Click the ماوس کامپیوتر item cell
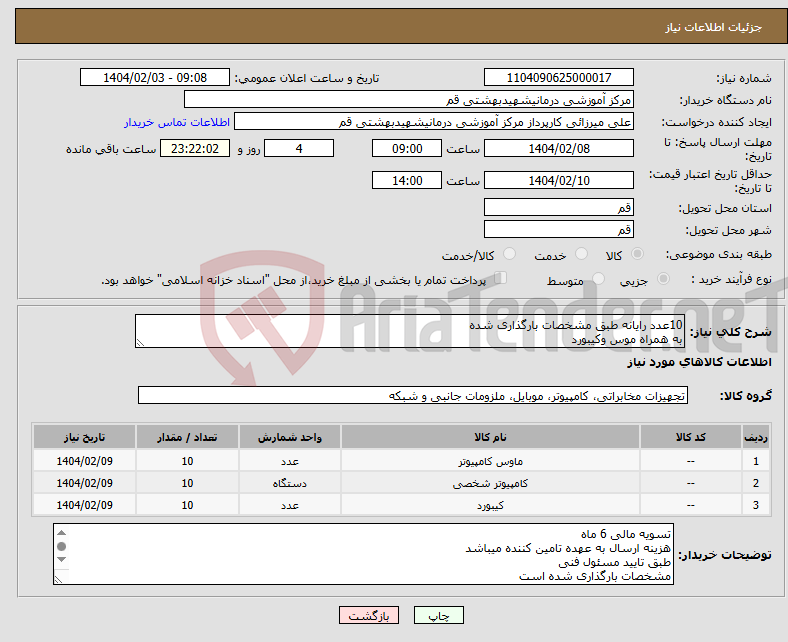The width and height of the screenshot is (788, 642). tap(490, 461)
